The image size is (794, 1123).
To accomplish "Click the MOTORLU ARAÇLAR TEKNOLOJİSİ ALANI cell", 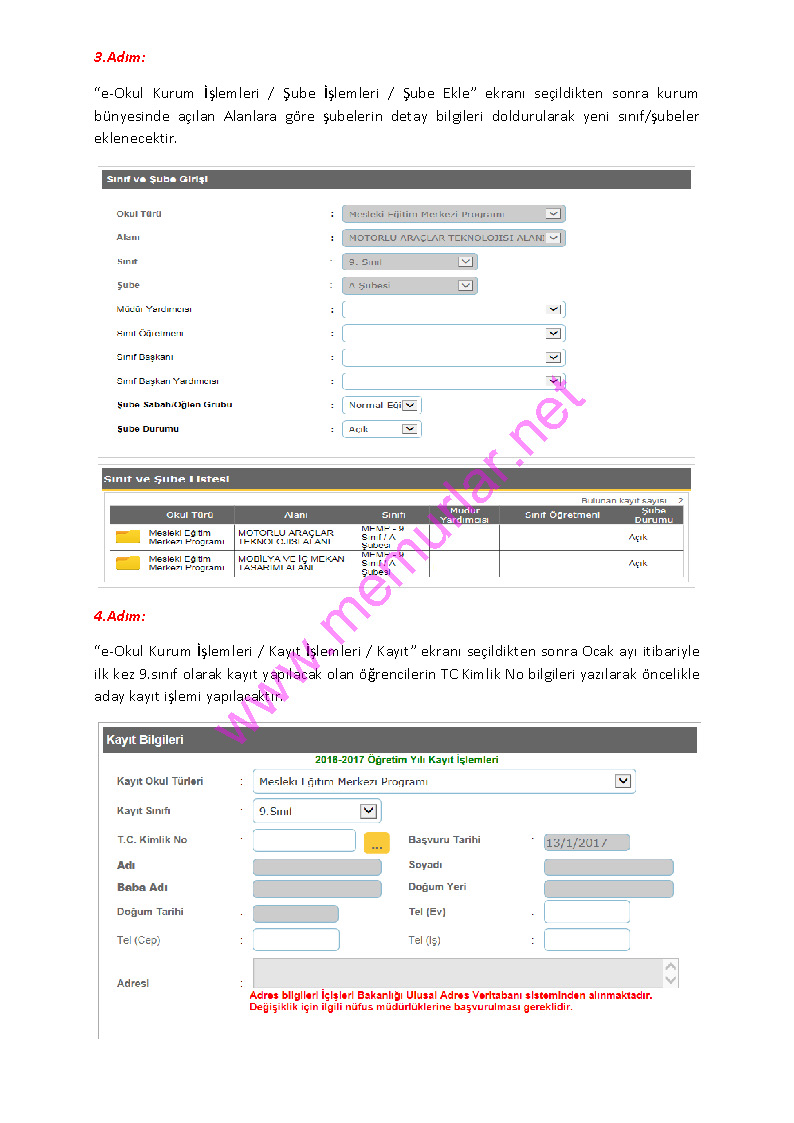I will pos(296,537).
